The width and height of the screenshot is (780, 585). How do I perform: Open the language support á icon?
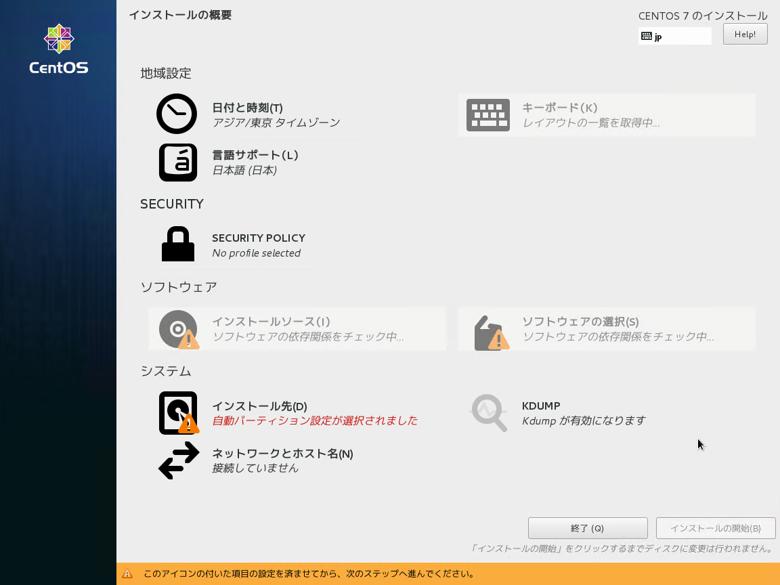coord(178,162)
